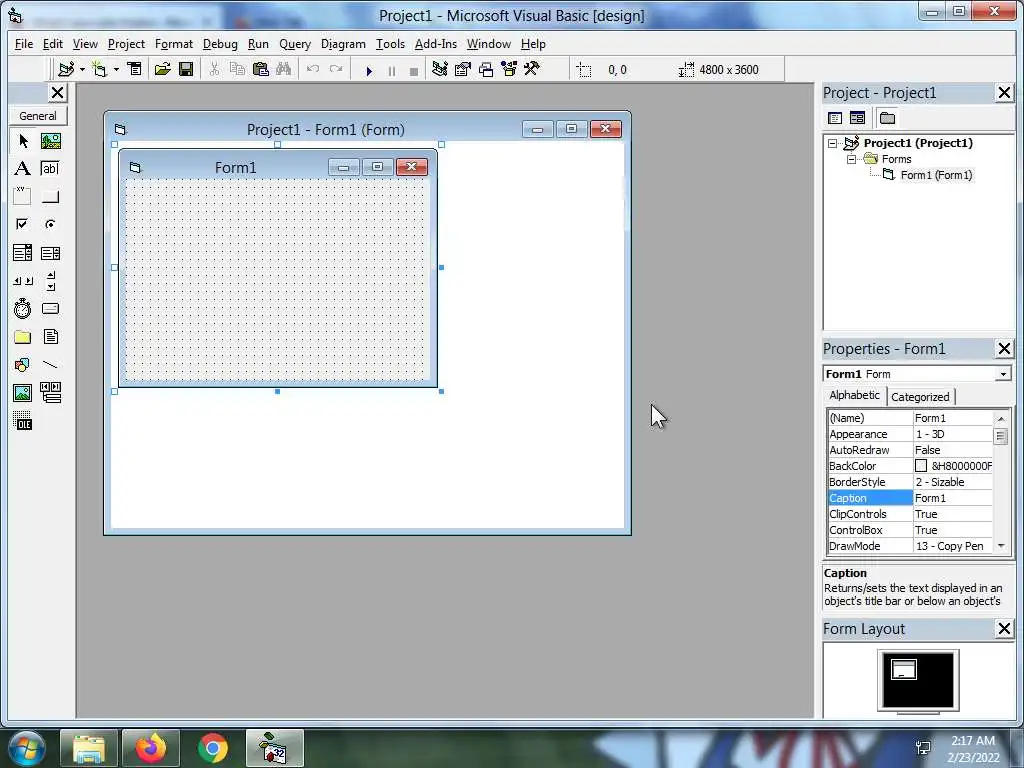Click the Save Project toolbar icon
Screen dimensions: 1024x768
click(x=186, y=69)
